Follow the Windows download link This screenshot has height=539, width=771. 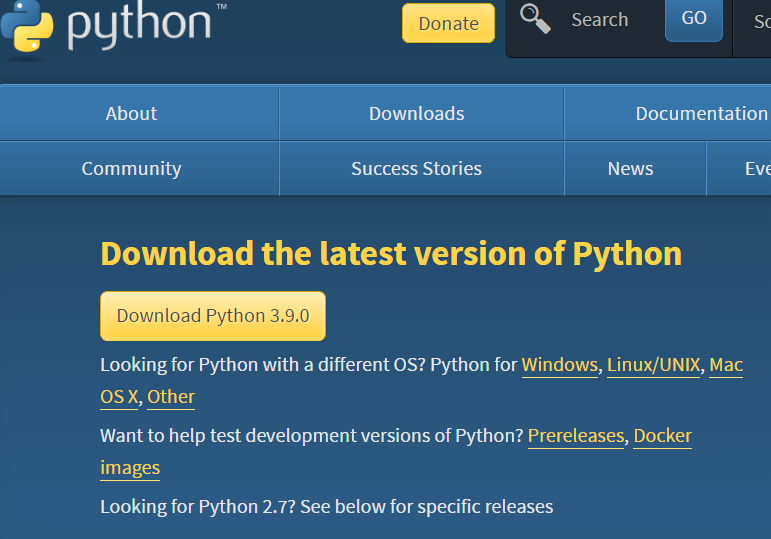point(560,365)
